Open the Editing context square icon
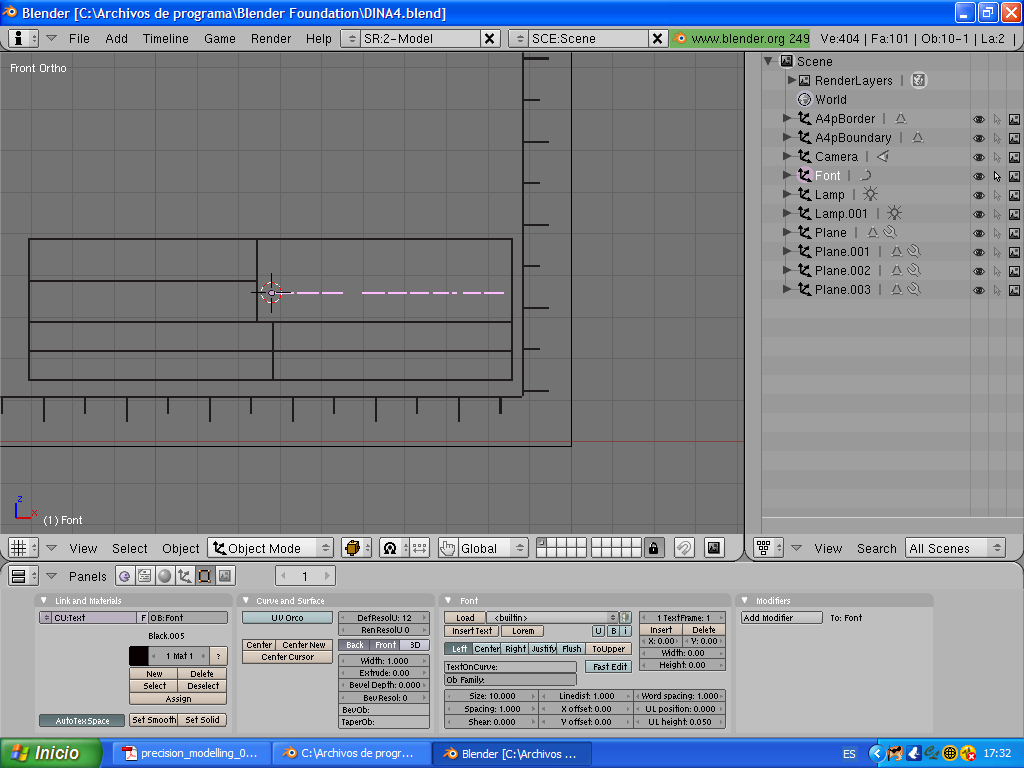The height and width of the screenshot is (768, 1024). (x=205, y=576)
